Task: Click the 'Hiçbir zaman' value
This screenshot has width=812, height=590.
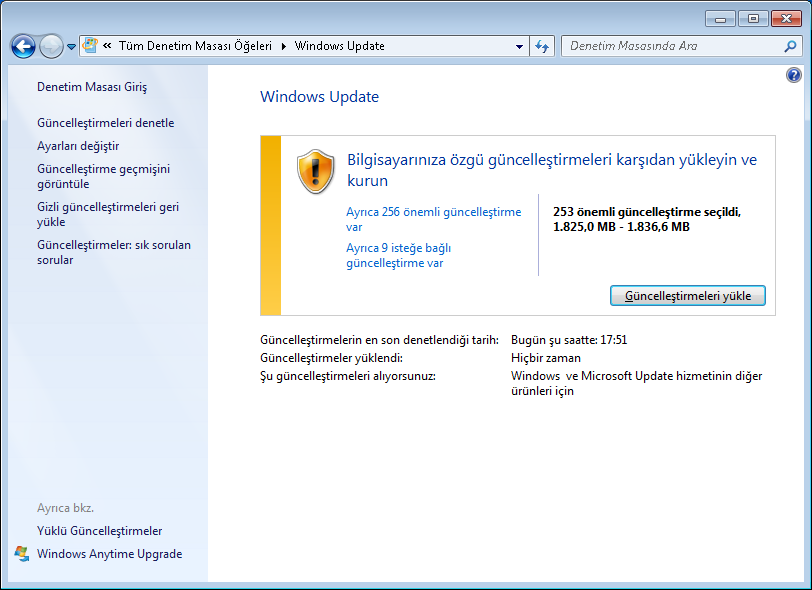Action: tap(546, 358)
